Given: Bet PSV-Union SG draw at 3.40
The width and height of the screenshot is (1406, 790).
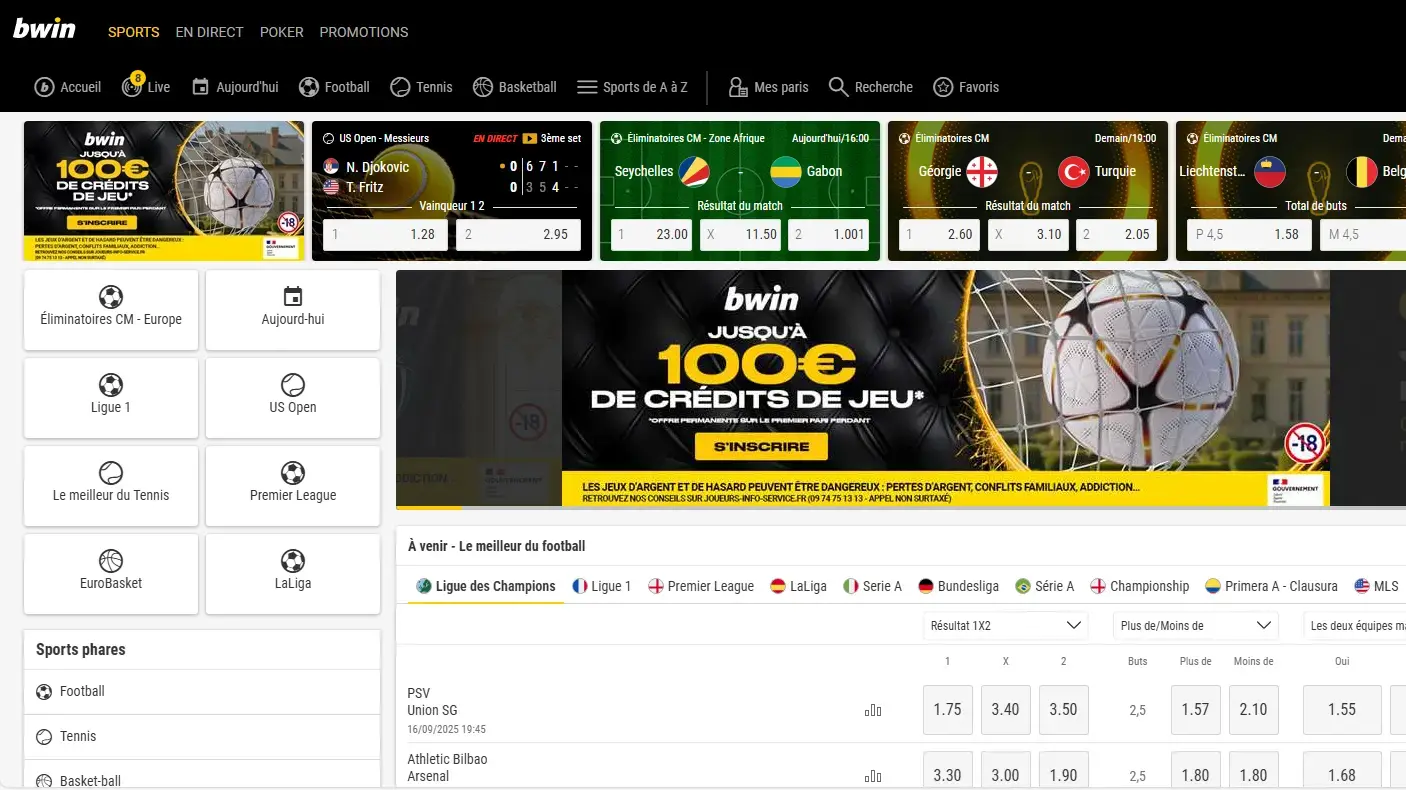Looking at the screenshot, I should coord(1005,710).
